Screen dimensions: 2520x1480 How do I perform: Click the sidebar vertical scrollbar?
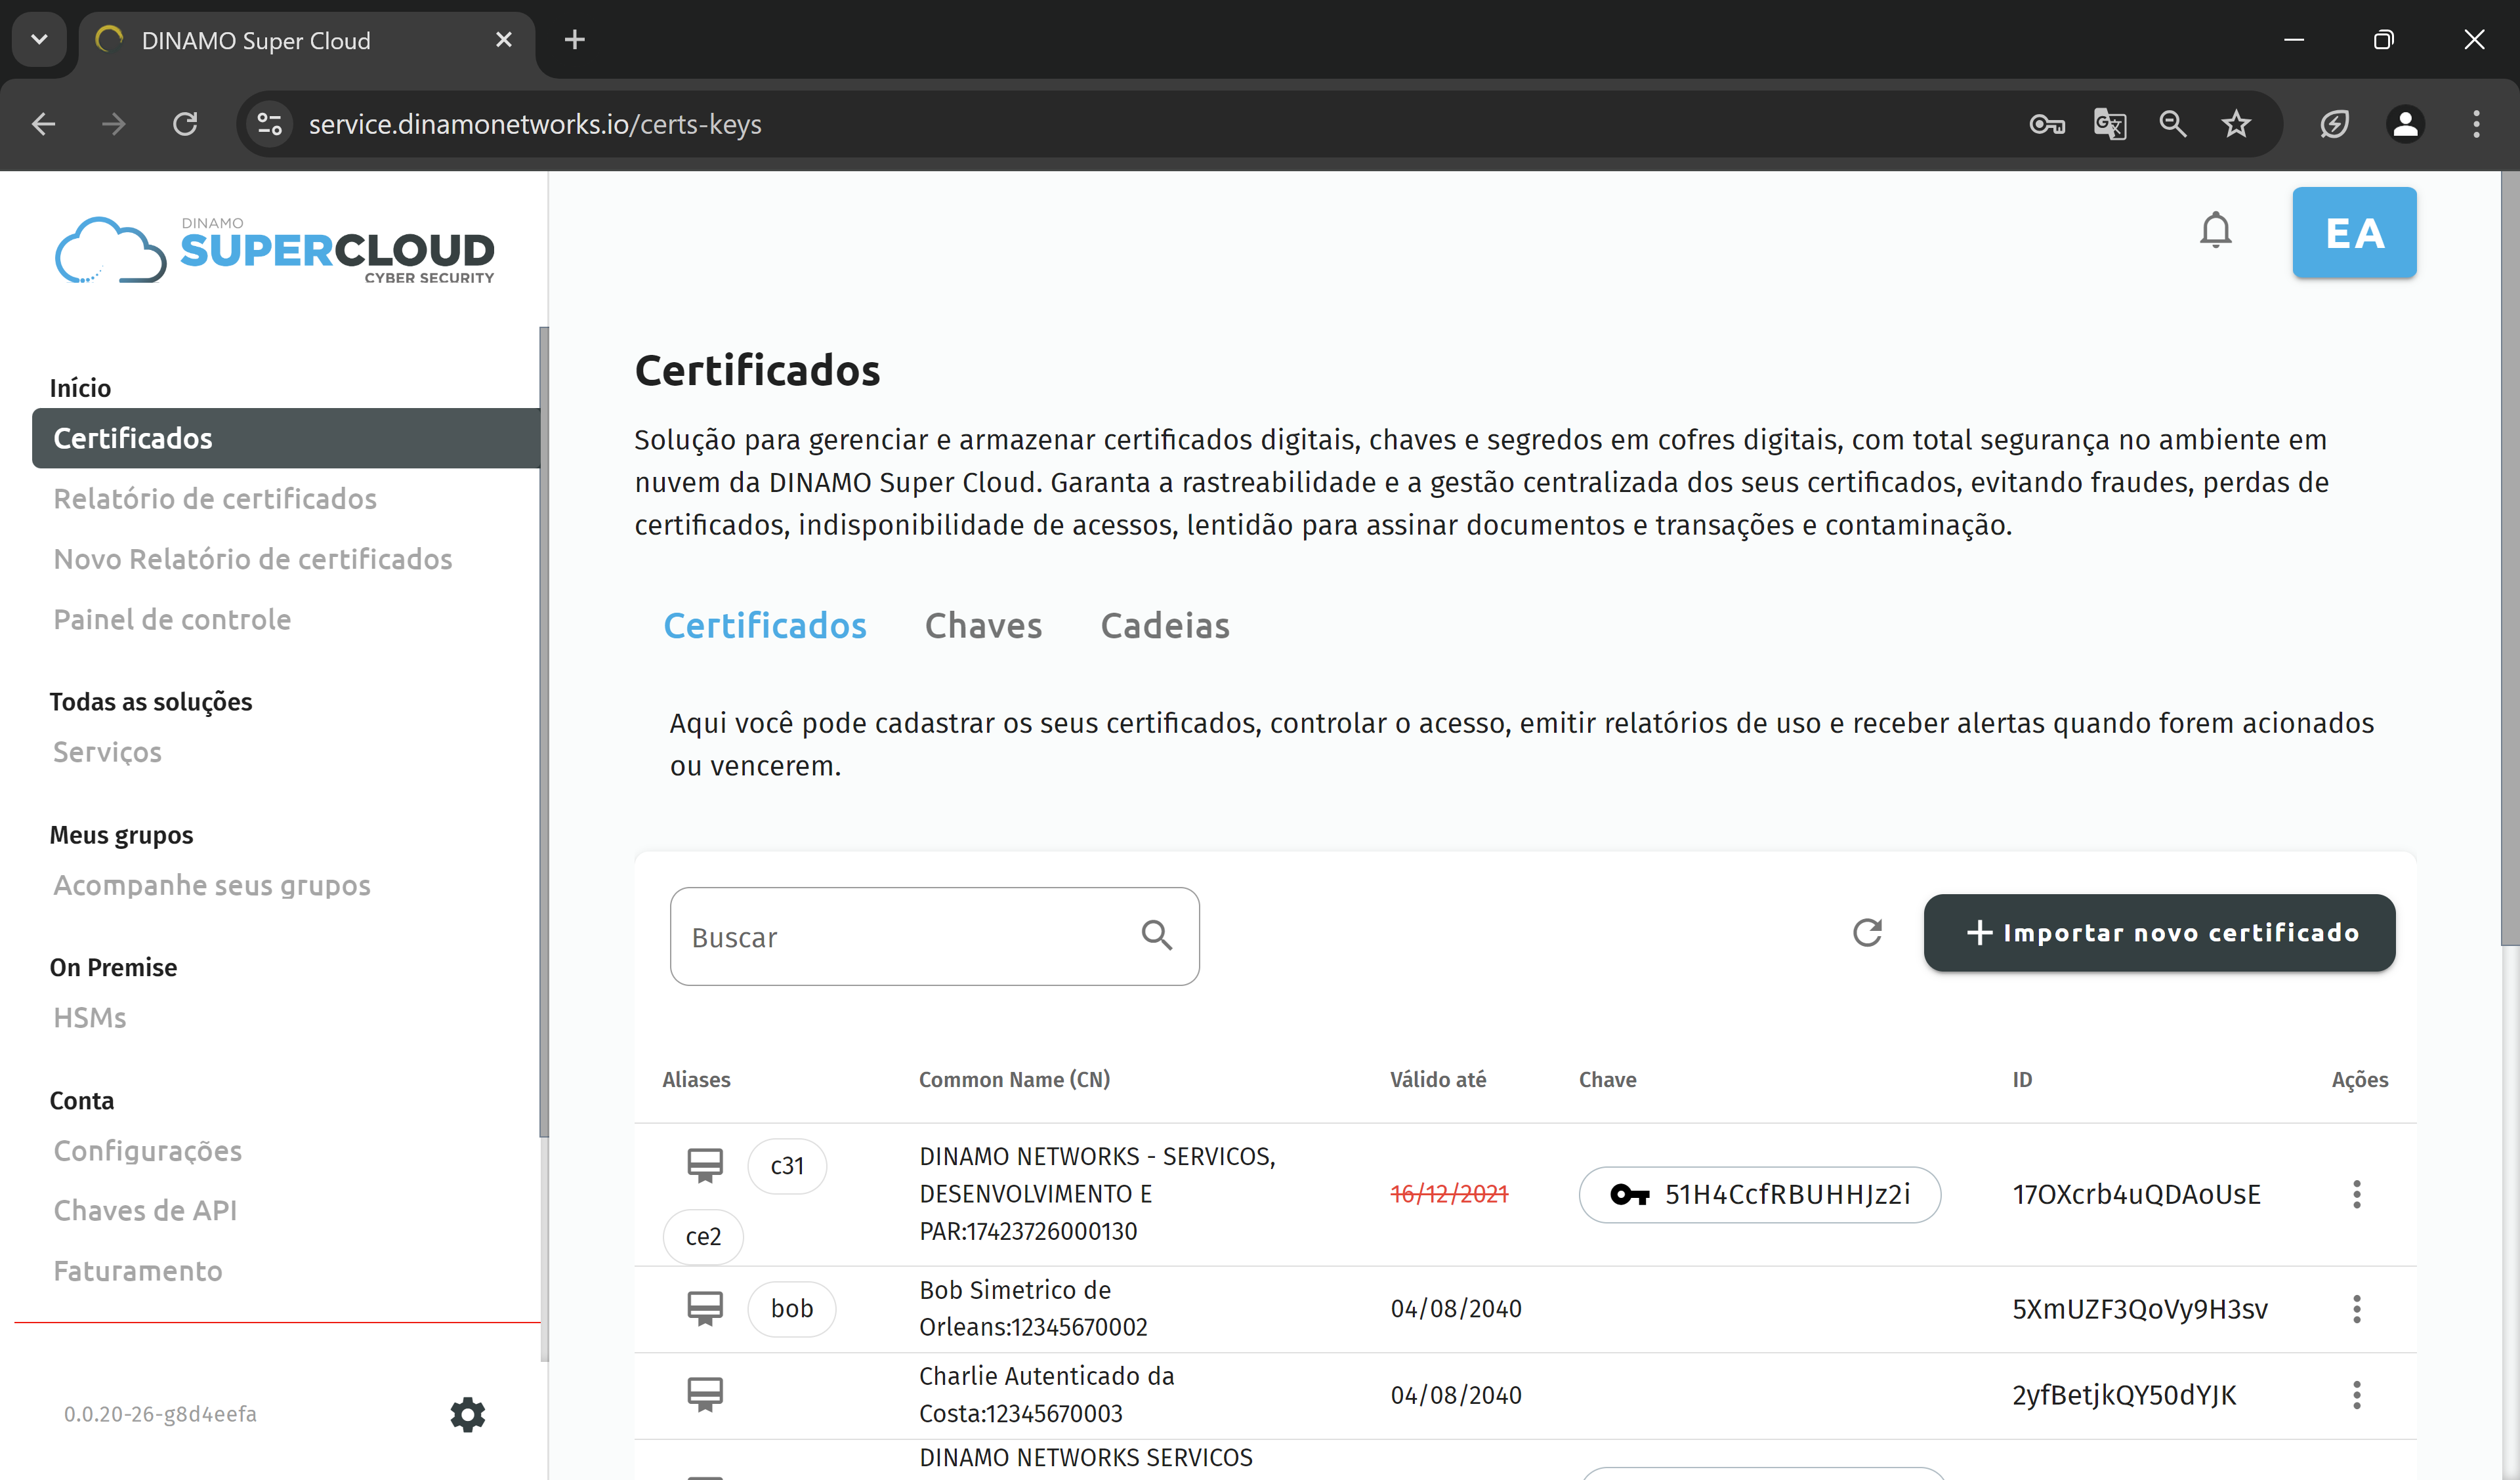point(544,732)
